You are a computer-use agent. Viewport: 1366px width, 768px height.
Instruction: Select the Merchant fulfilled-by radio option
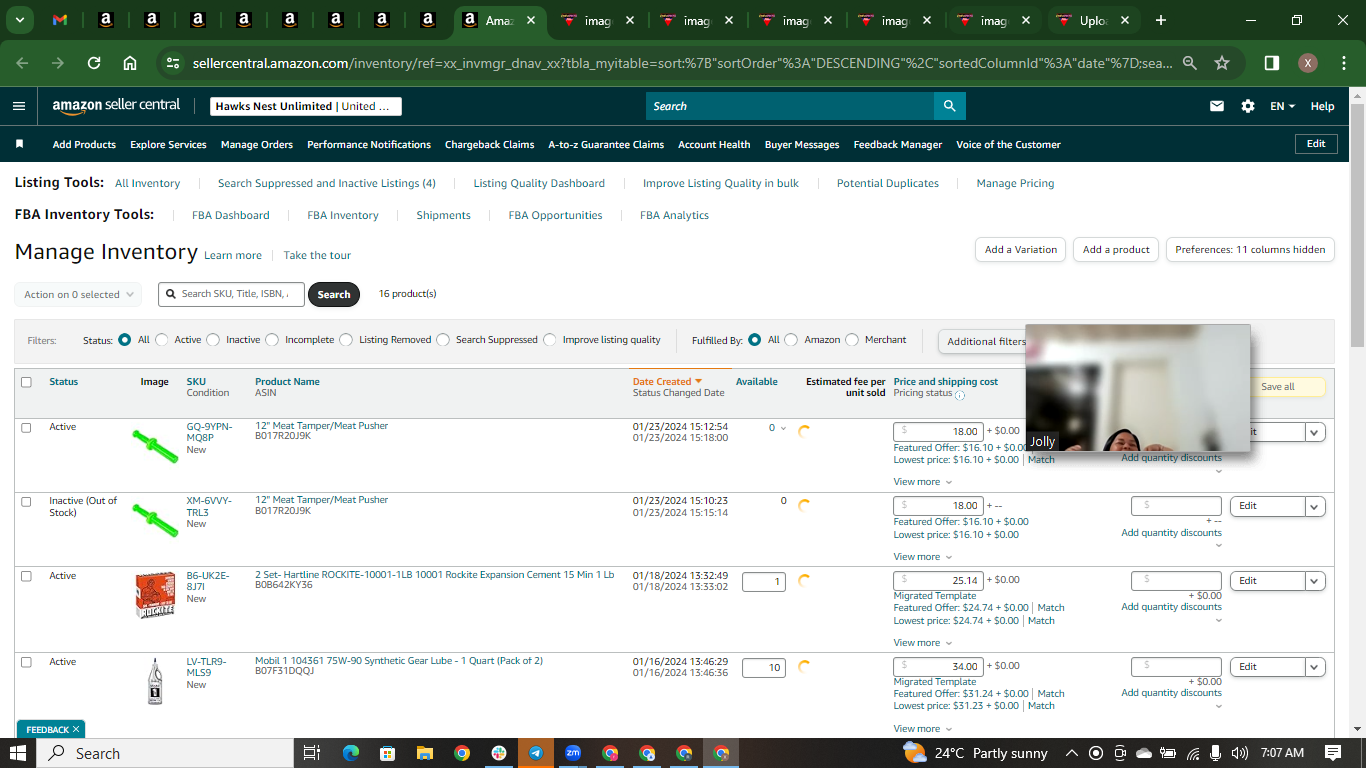(852, 340)
